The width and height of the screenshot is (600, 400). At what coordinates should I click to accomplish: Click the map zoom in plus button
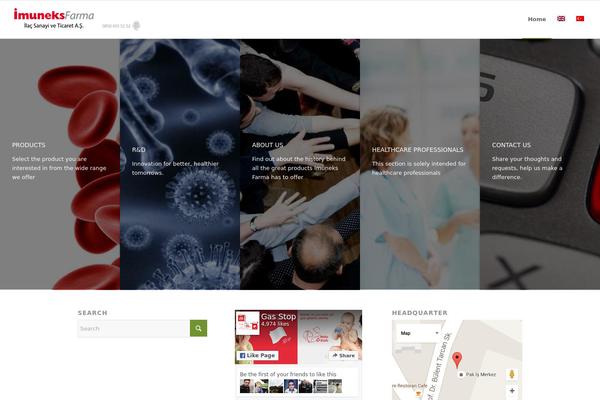tap(512, 391)
